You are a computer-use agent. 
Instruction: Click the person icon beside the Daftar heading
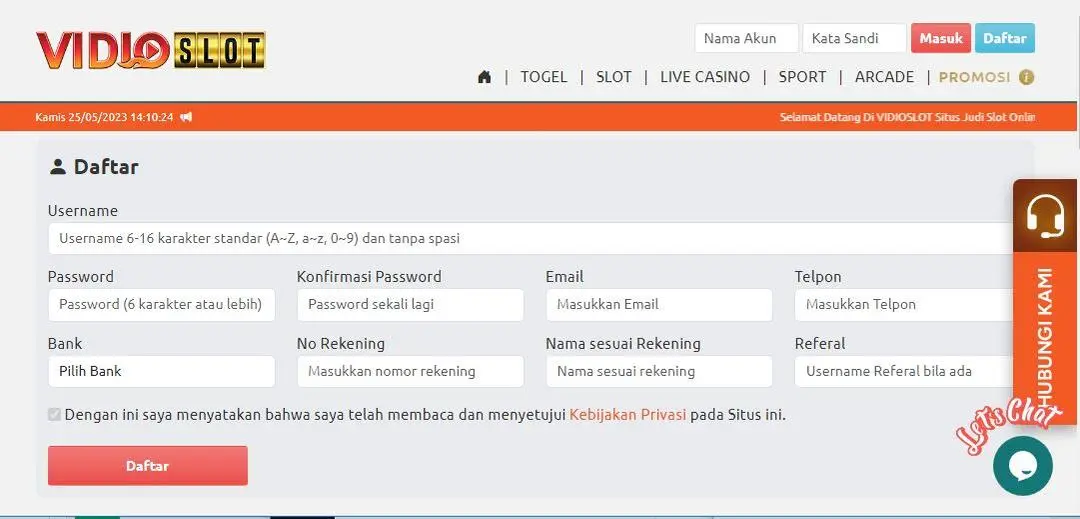[58, 167]
